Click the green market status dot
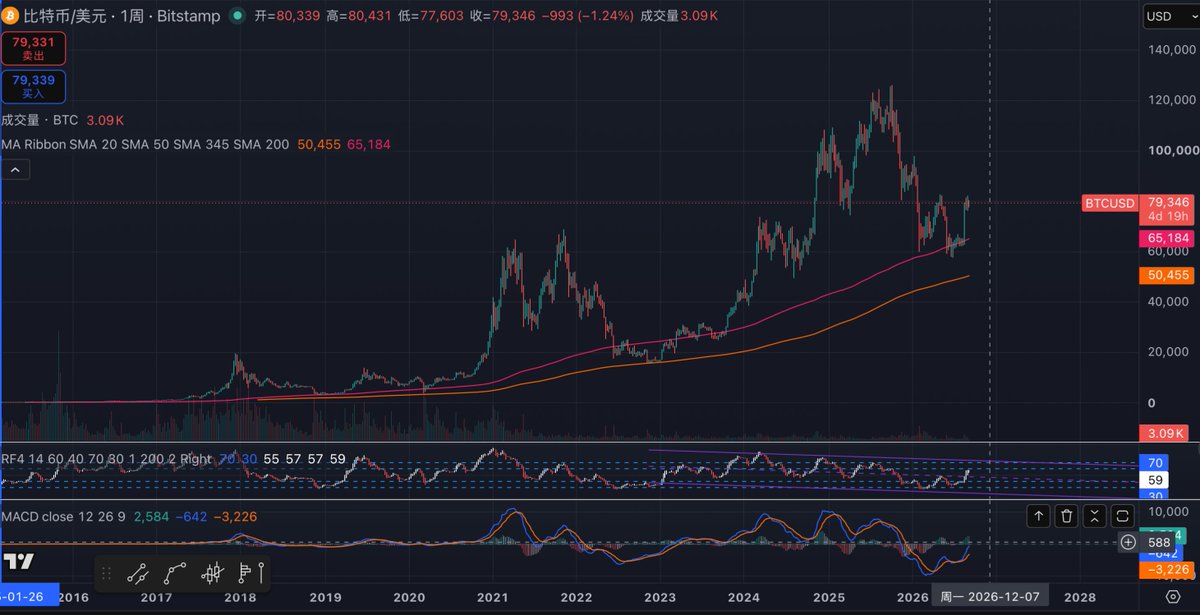Viewport: 1200px width, 615px height. [235, 16]
